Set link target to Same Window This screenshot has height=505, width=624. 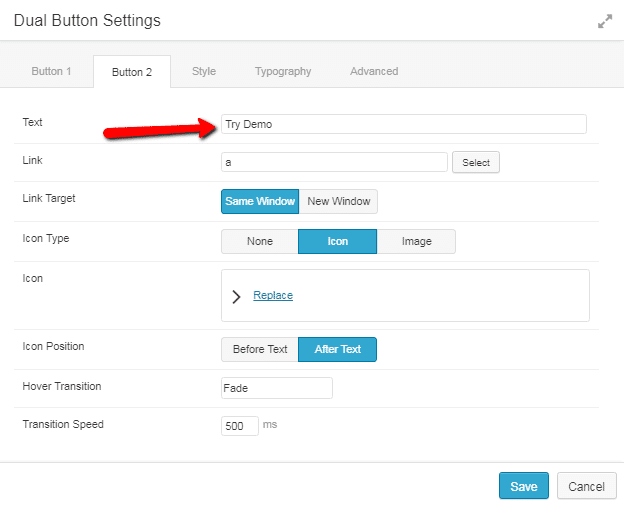click(260, 202)
